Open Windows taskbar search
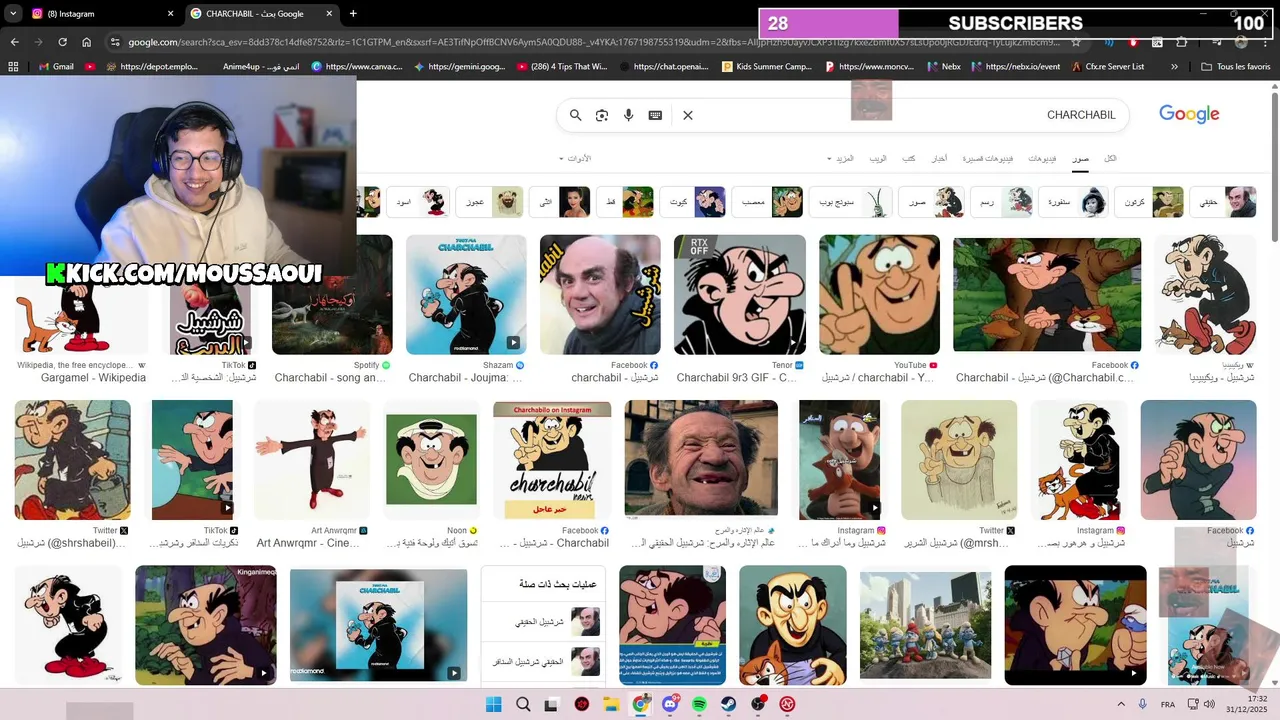This screenshot has width=1280, height=720. [x=523, y=704]
